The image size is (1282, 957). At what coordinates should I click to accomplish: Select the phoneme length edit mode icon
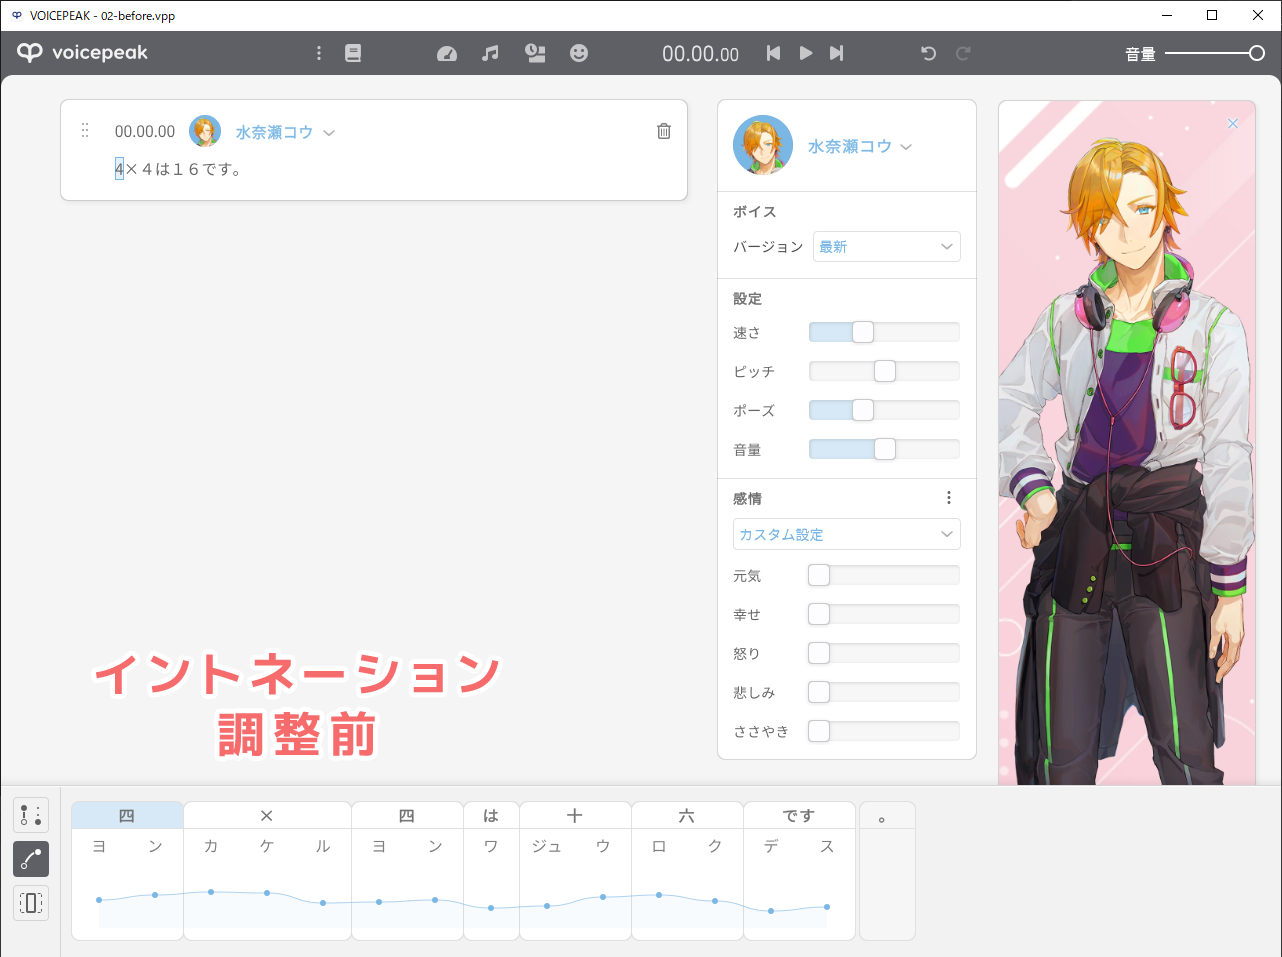coord(31,903)
